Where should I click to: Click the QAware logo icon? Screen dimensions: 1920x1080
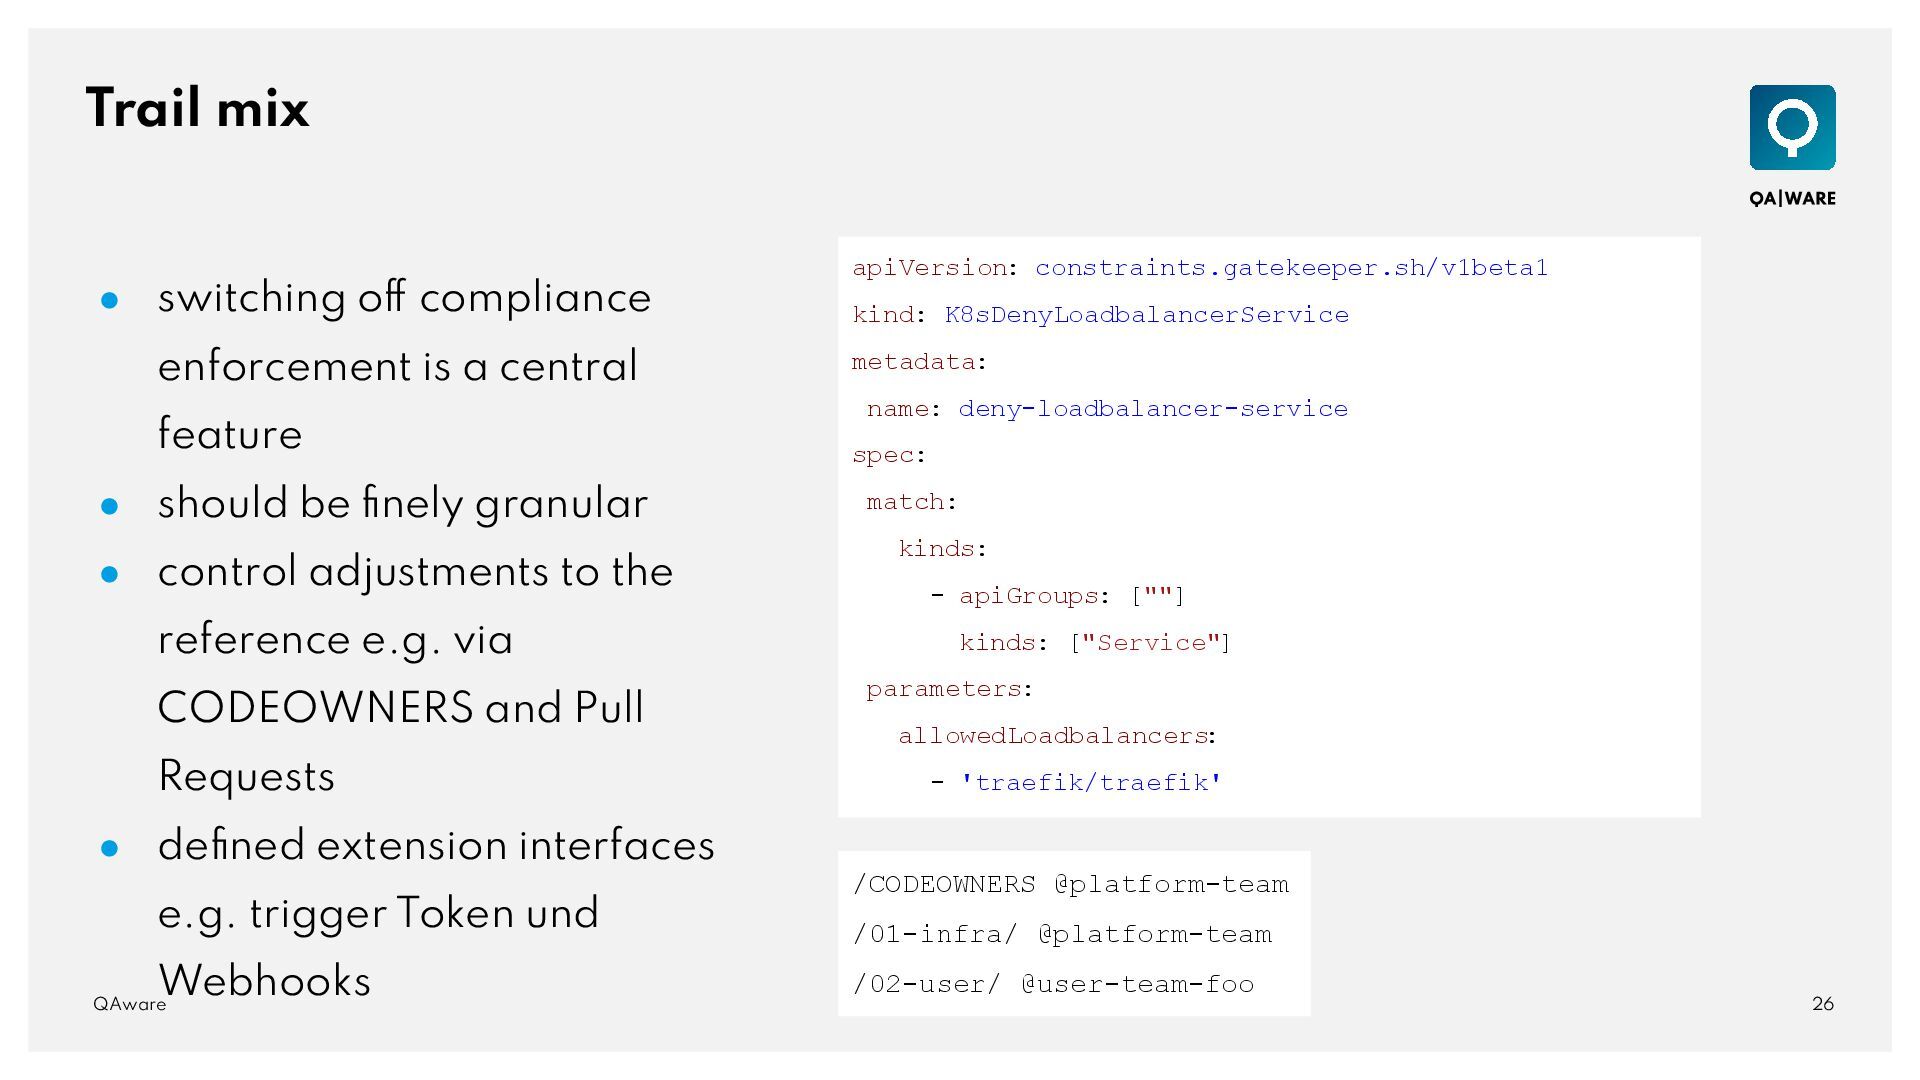1792,127
